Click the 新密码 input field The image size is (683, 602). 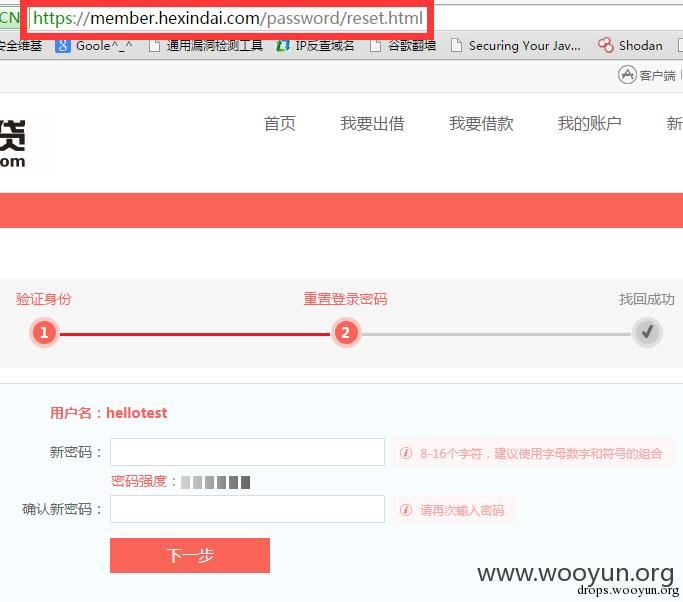tap(247, 452)
